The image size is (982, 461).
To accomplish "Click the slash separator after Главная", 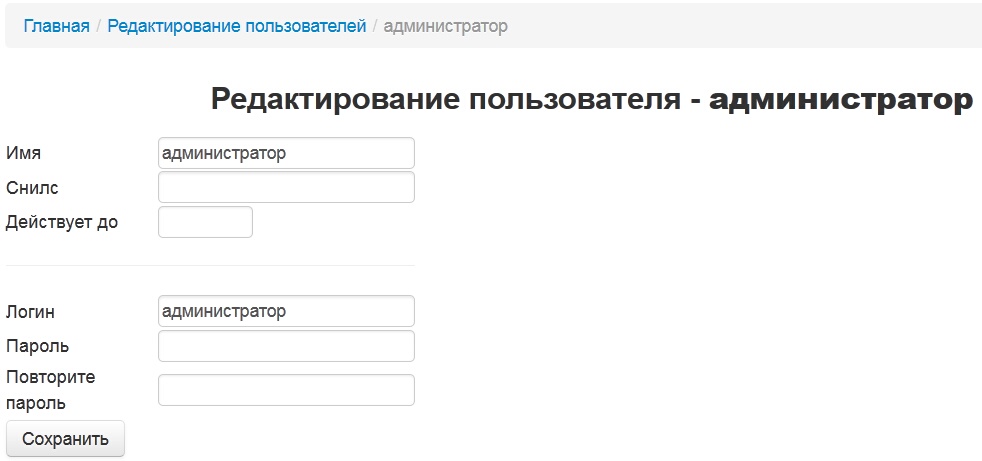I will [98, 26].
